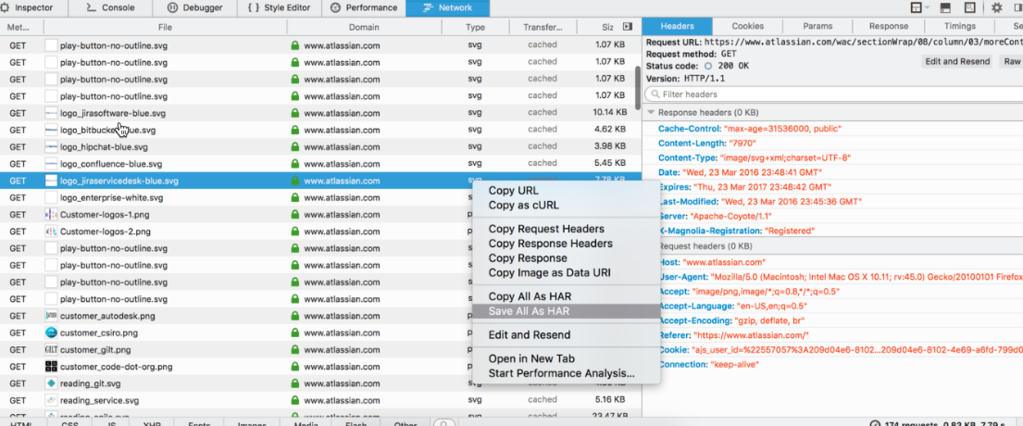The image size is (1023, 426).
Task: Open the Style Editor tab
Action: click(278, 8)
